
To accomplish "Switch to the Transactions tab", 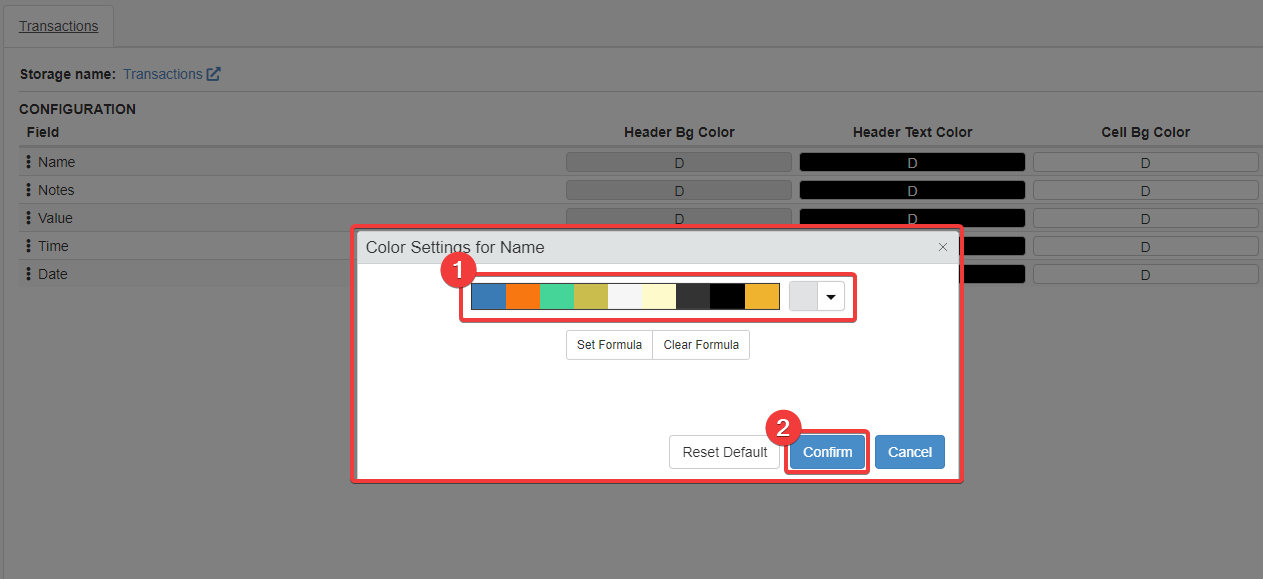I will coord(59,26).
